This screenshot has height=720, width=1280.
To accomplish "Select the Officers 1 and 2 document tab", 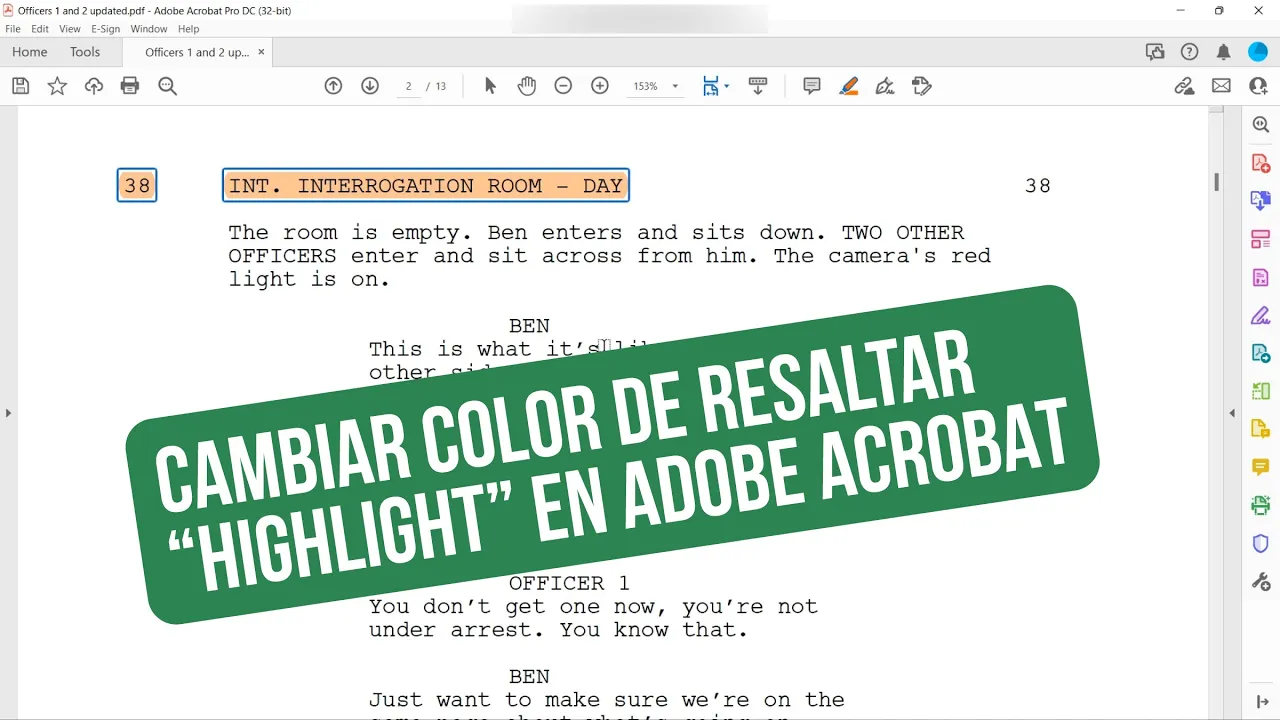I will 197,52.
